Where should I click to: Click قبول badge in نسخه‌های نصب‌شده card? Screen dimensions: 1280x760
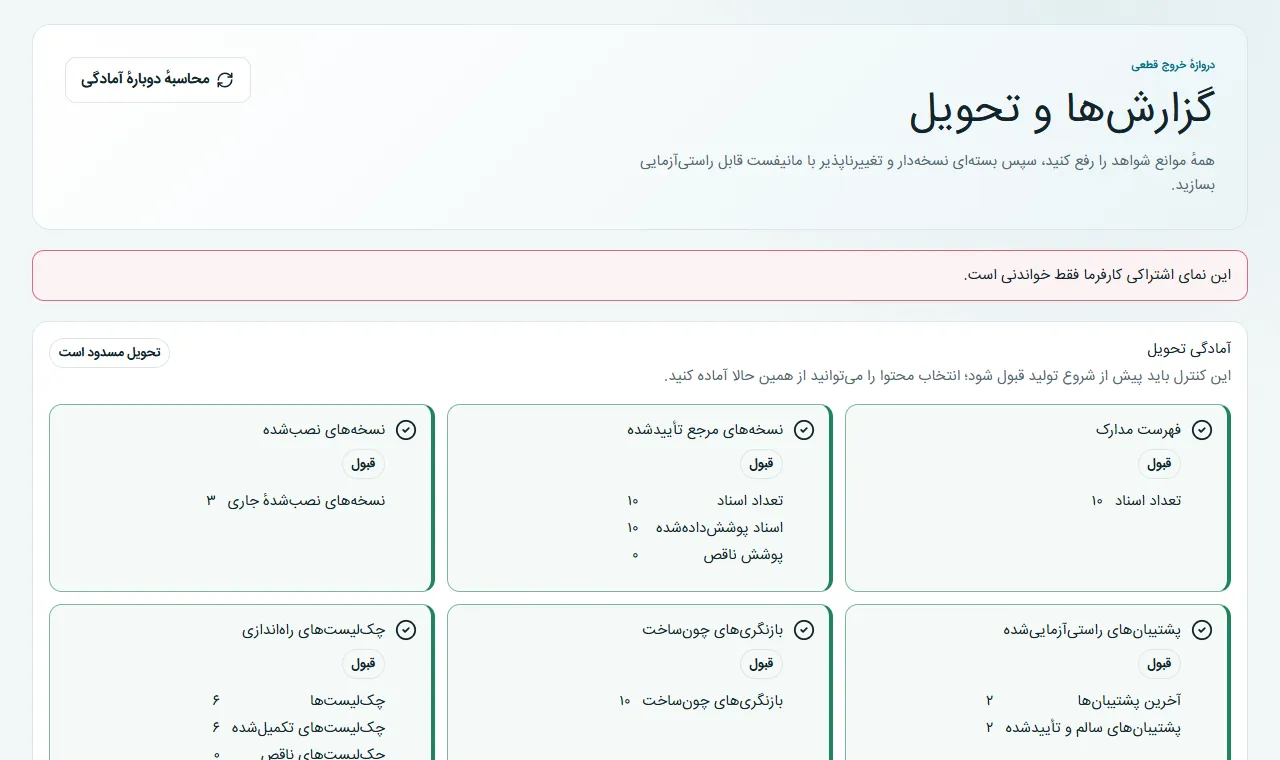363,464
